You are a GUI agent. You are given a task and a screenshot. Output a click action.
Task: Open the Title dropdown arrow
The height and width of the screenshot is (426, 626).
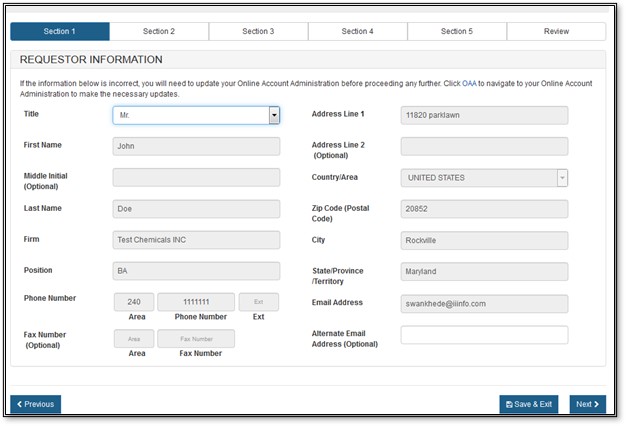(x=274, y=115)
